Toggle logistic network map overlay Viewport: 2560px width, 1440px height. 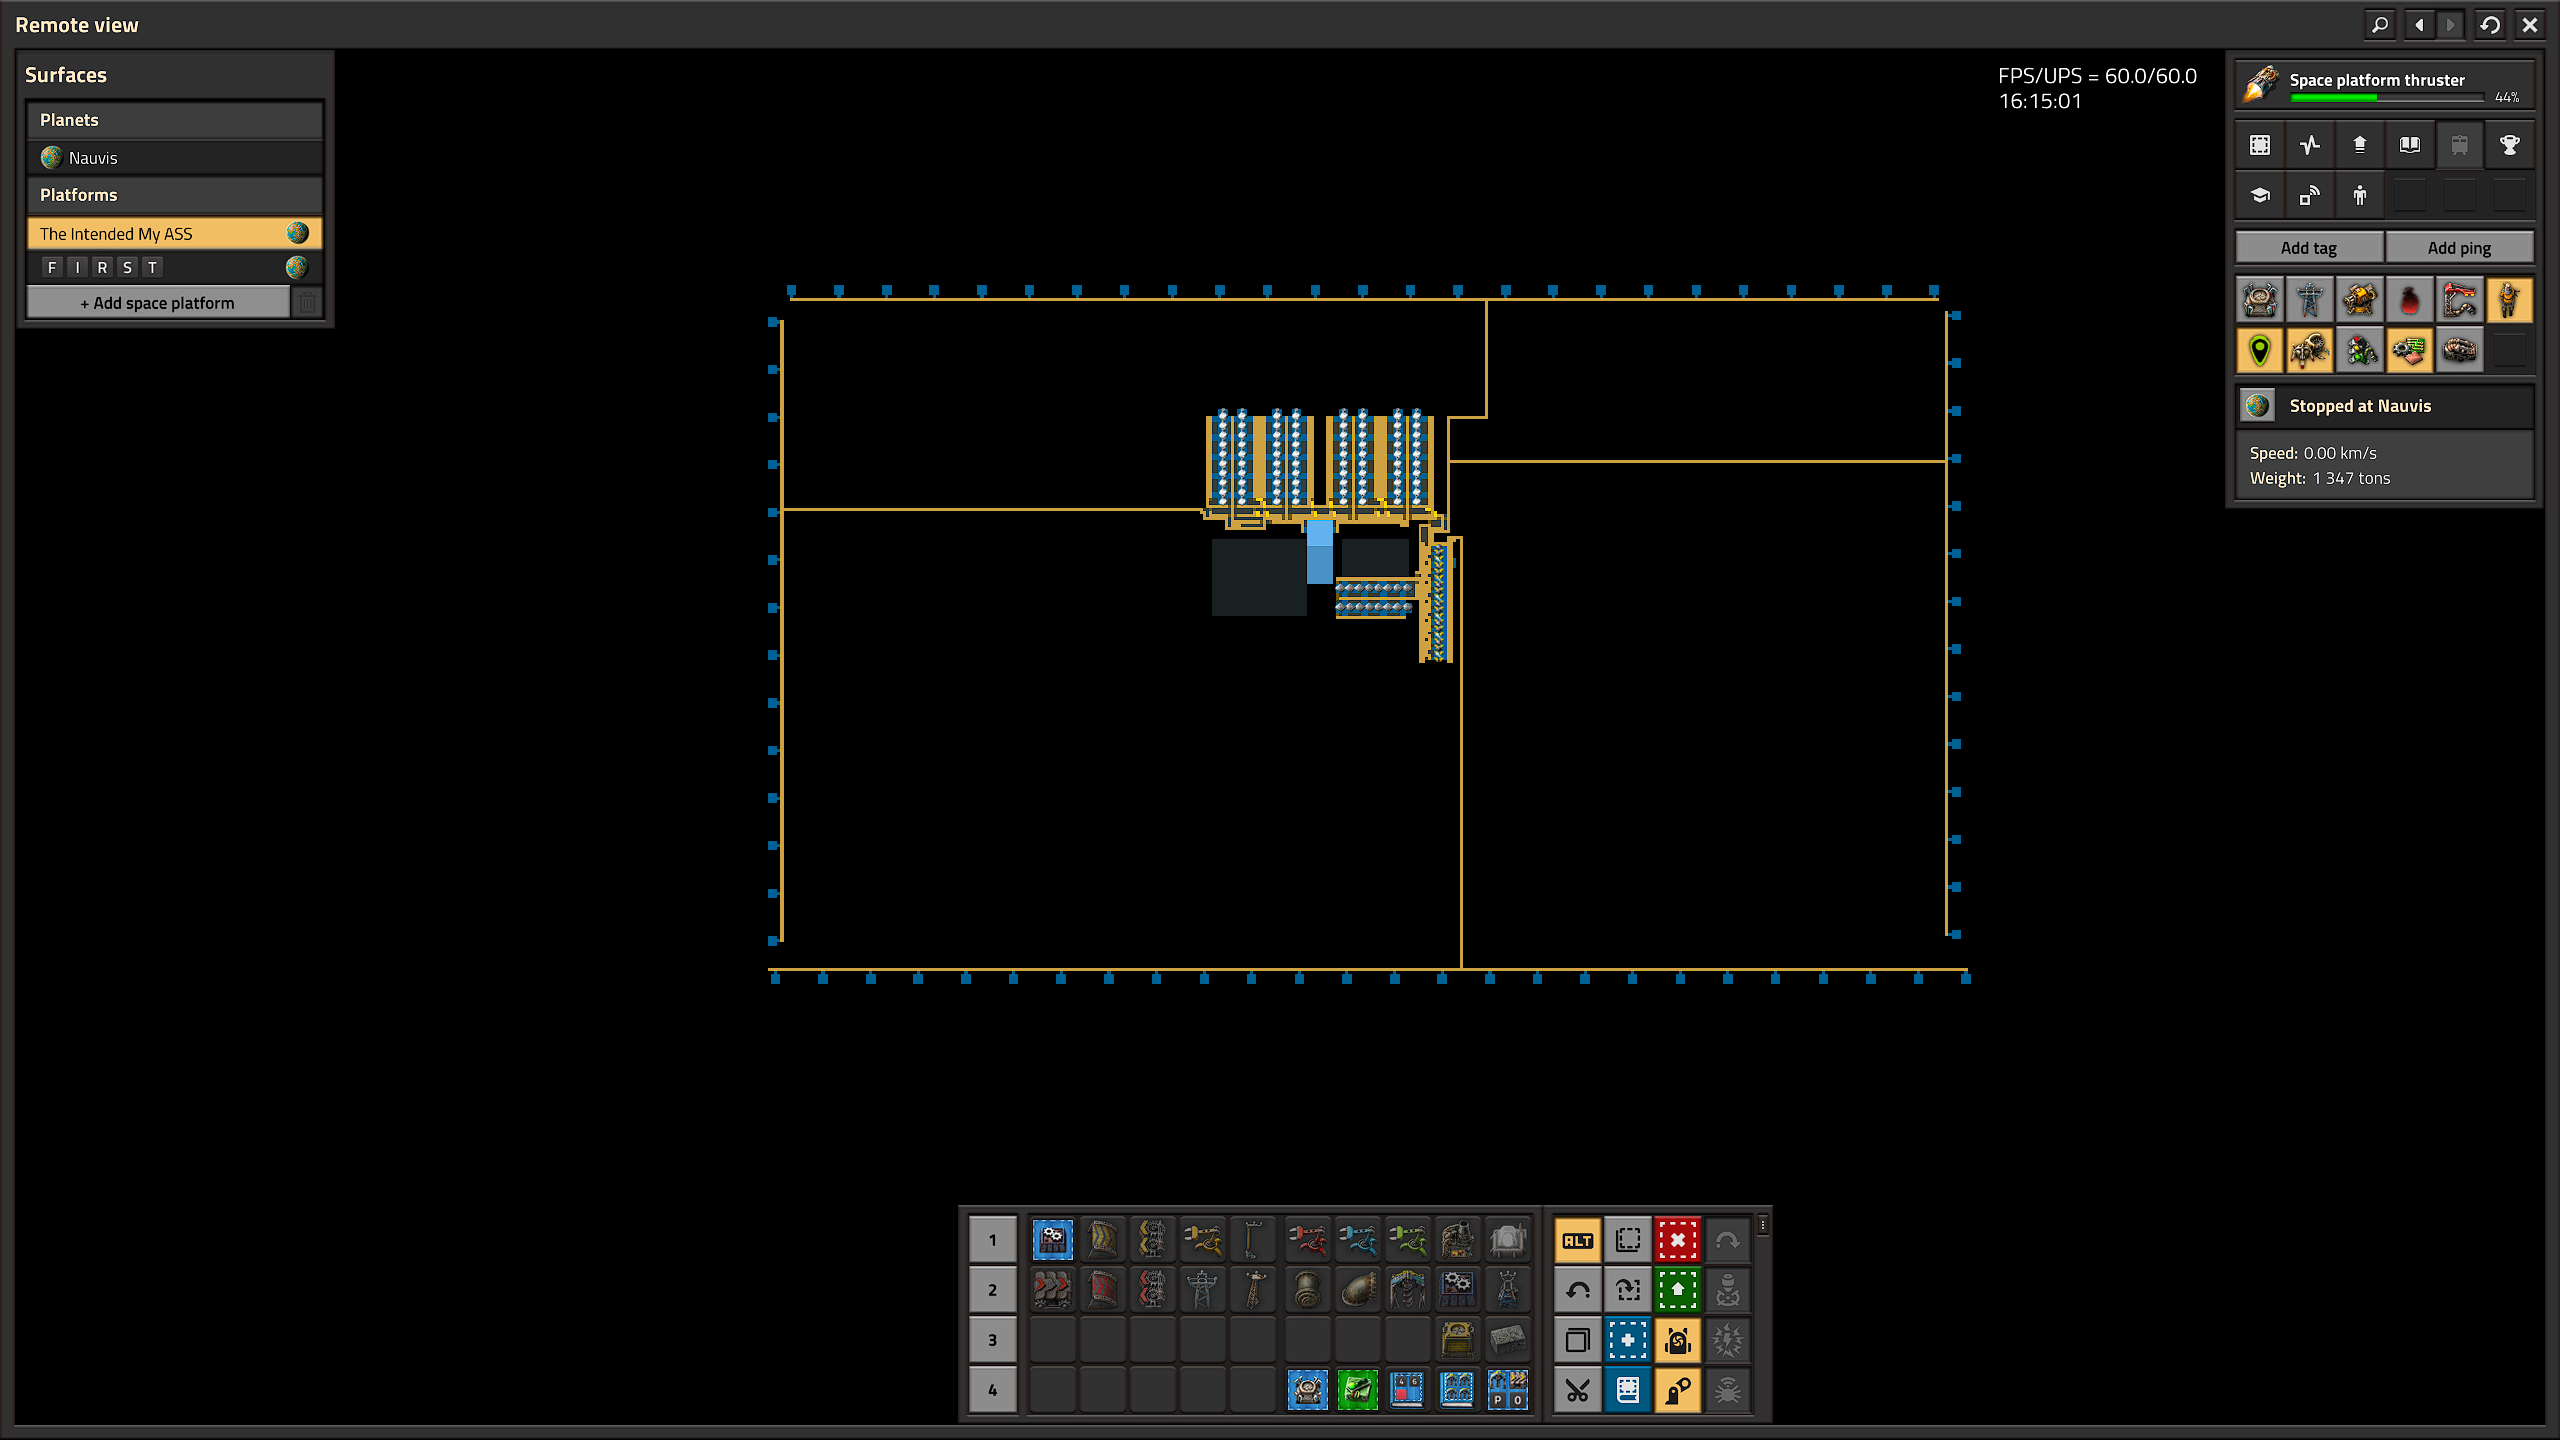[x=2260, y=299]
